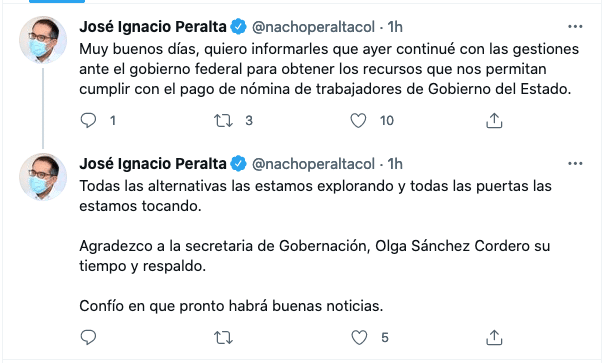Open the 1h timestamp of second tweet

click(395, 164)
